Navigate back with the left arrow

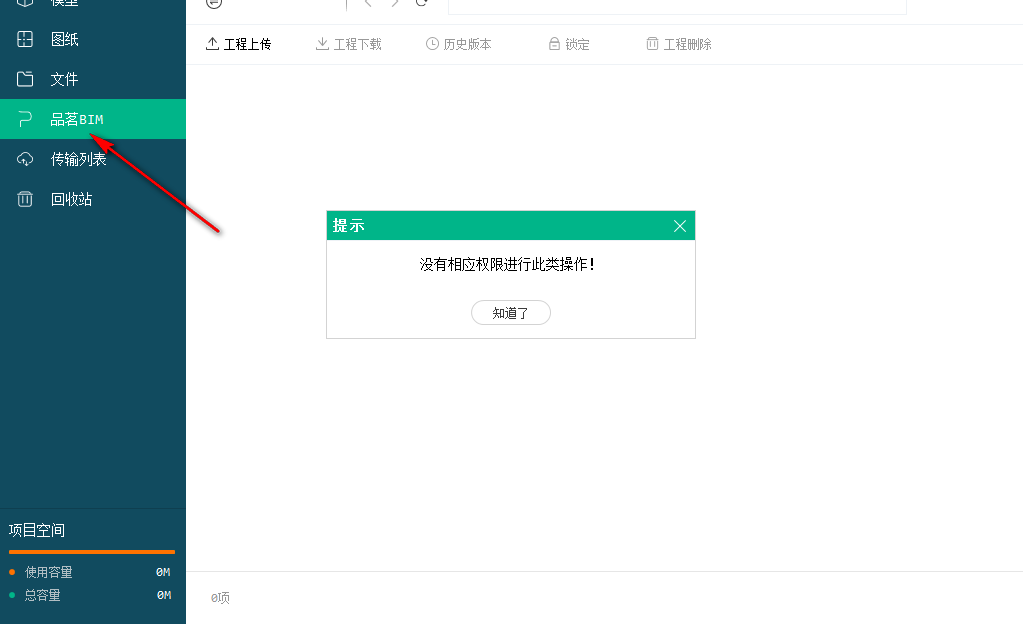pos(368,4)
